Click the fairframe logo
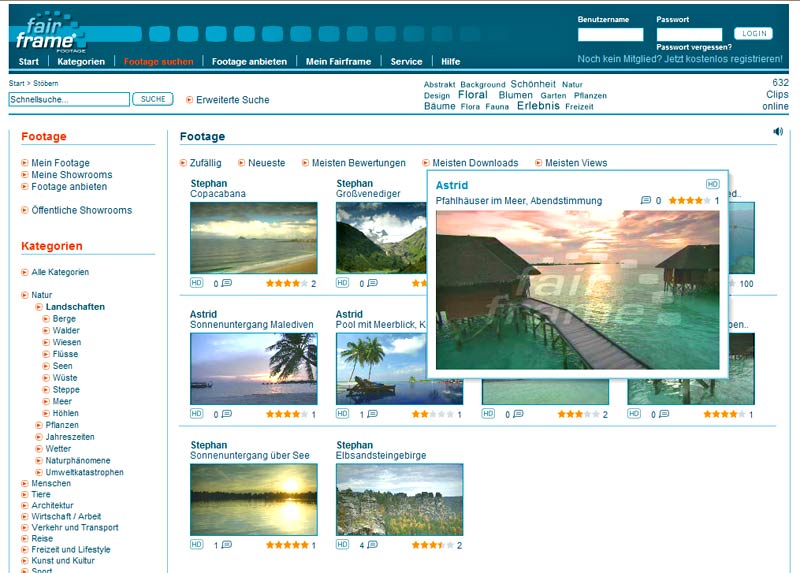Viewport: 800px width, 573px height. tap(46, 34)
